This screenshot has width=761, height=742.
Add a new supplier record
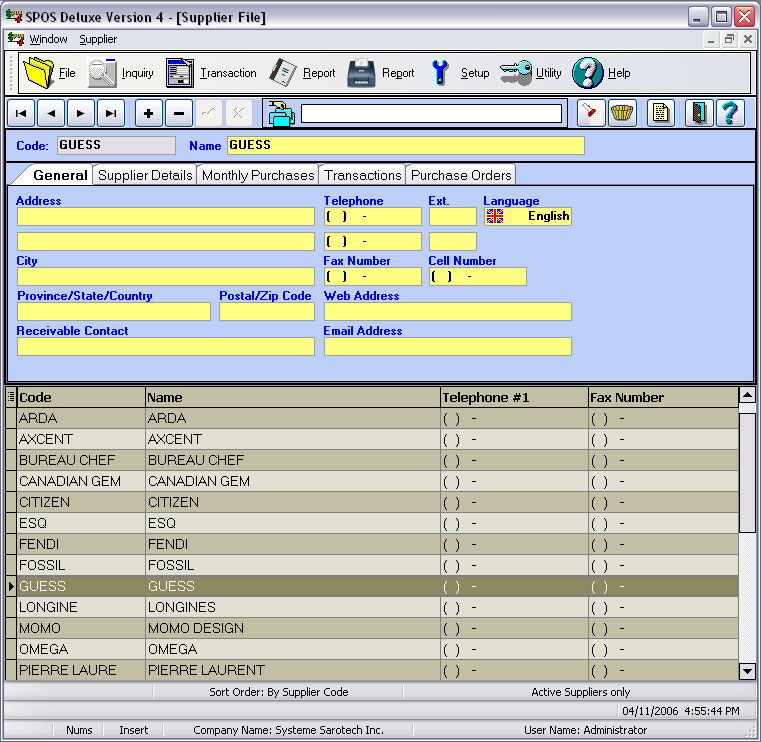(x=149, y=114)
